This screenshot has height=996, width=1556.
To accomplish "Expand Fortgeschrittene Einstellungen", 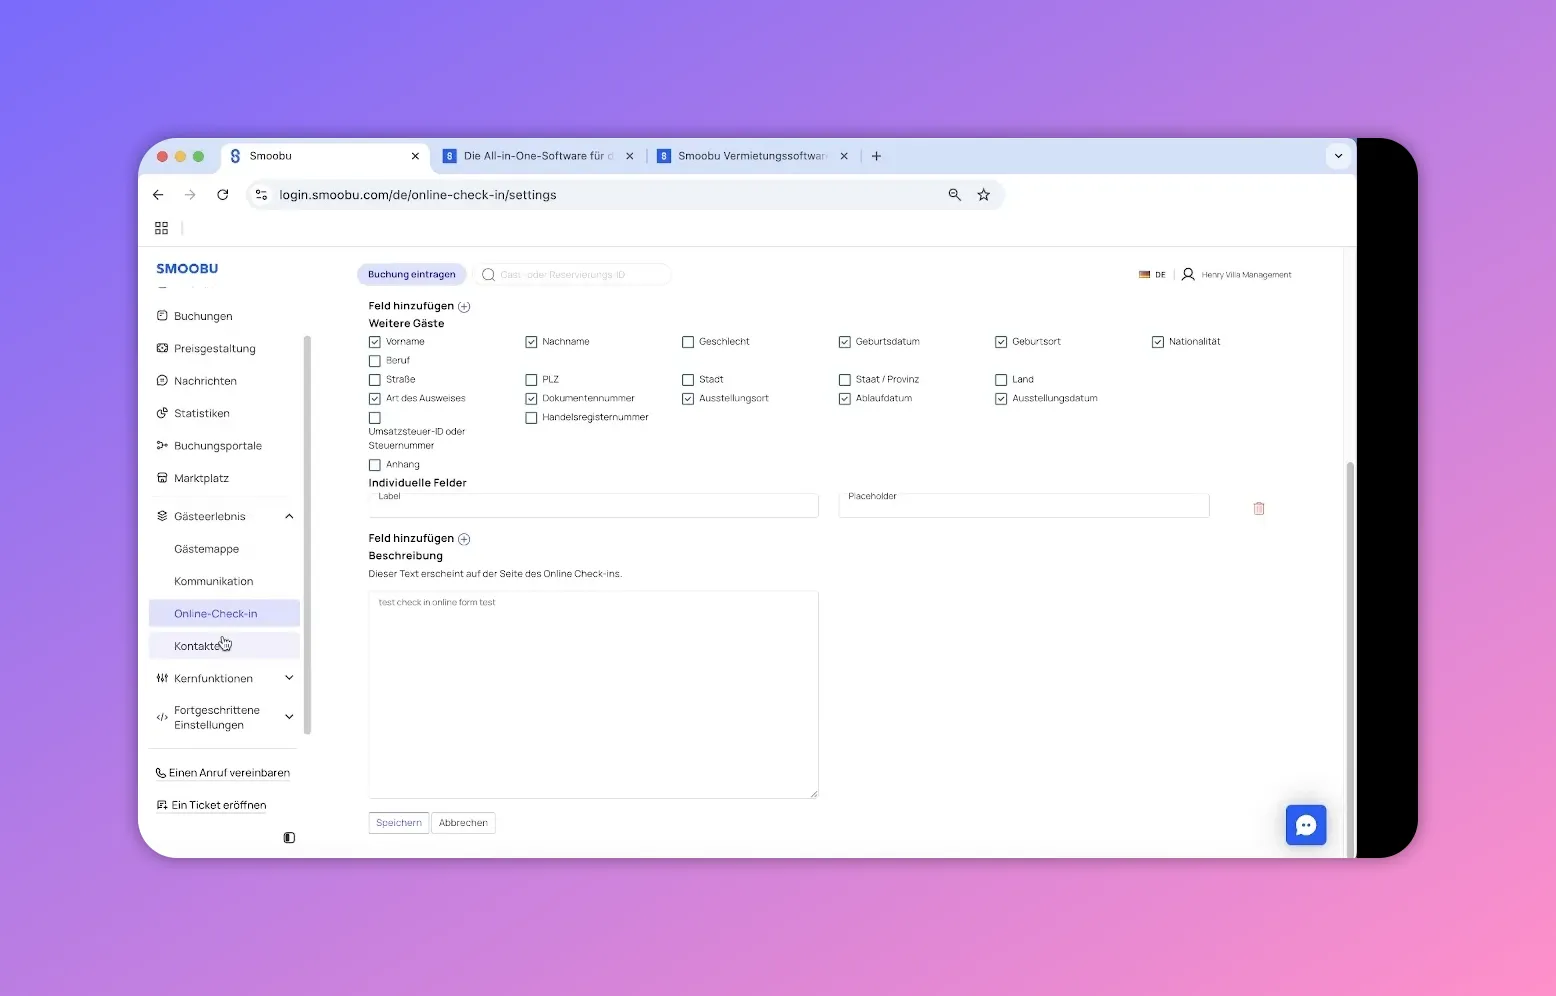I will [x=289, y=717].
